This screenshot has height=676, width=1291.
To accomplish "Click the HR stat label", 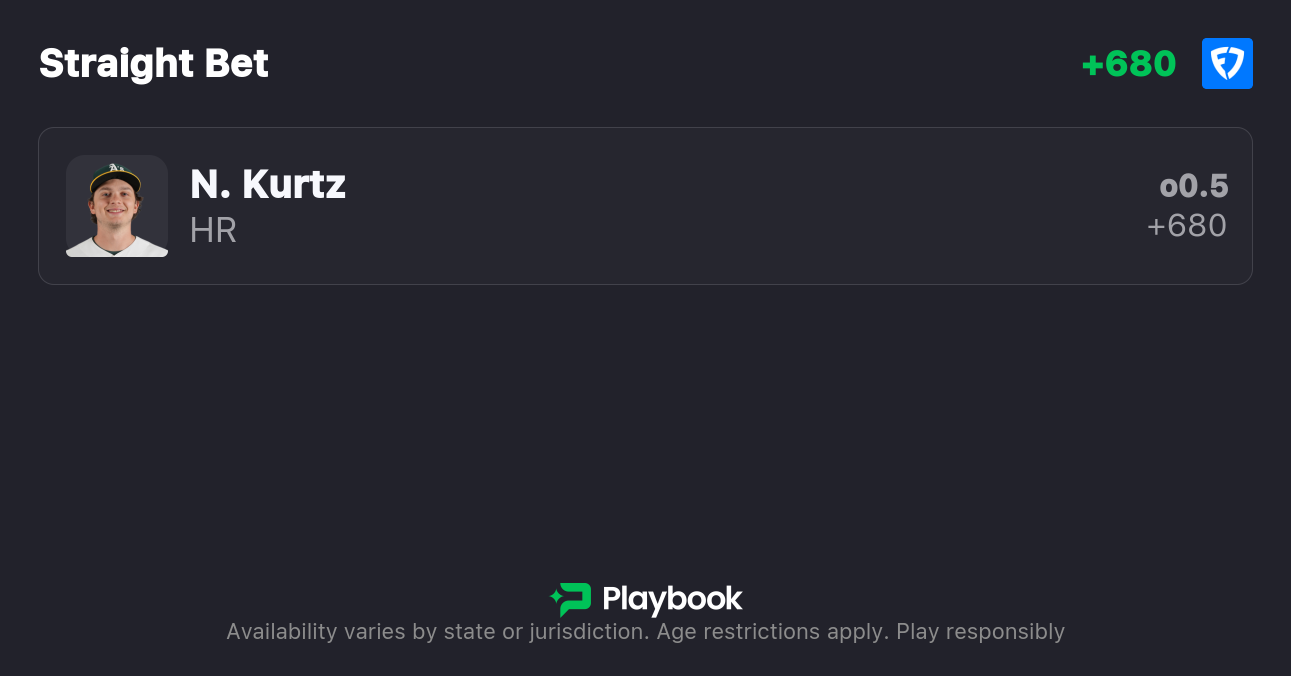I will 213,230.
